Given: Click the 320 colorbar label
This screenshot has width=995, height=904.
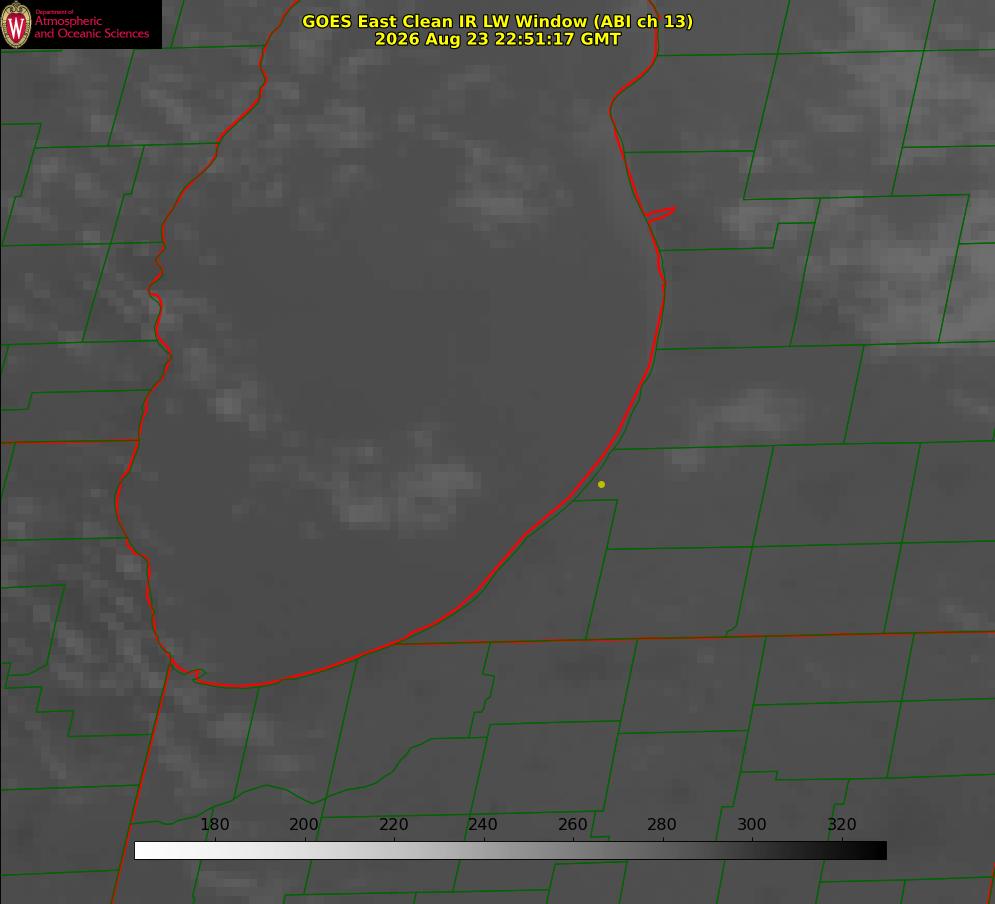Looking at the screenshot, I should coord(841,824).
